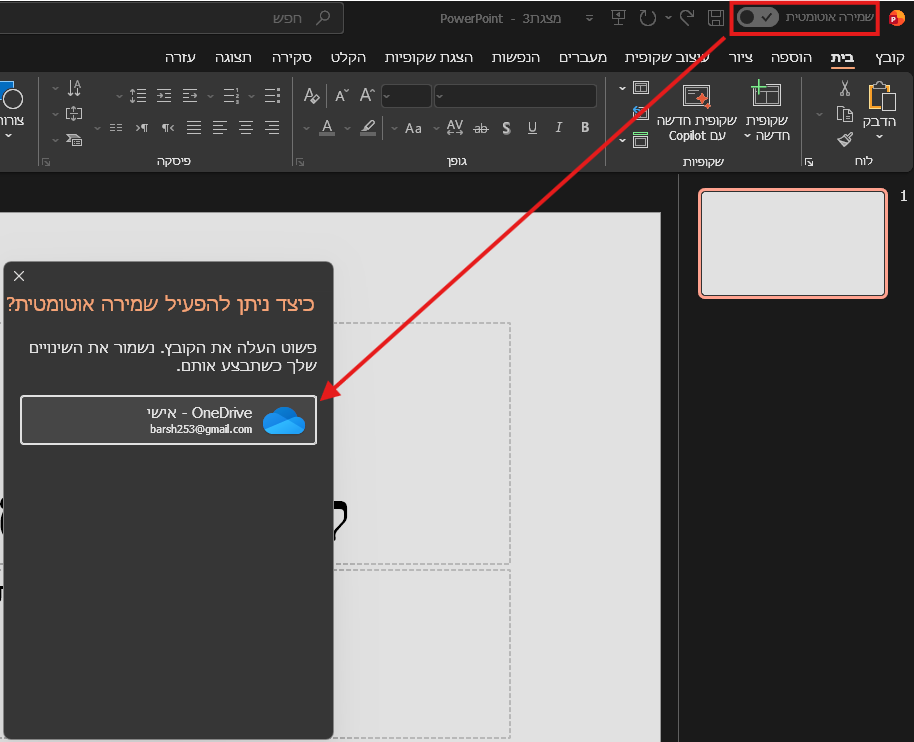
Task: Open the Undo history dropdown arrow
Action: pos(669,18)
